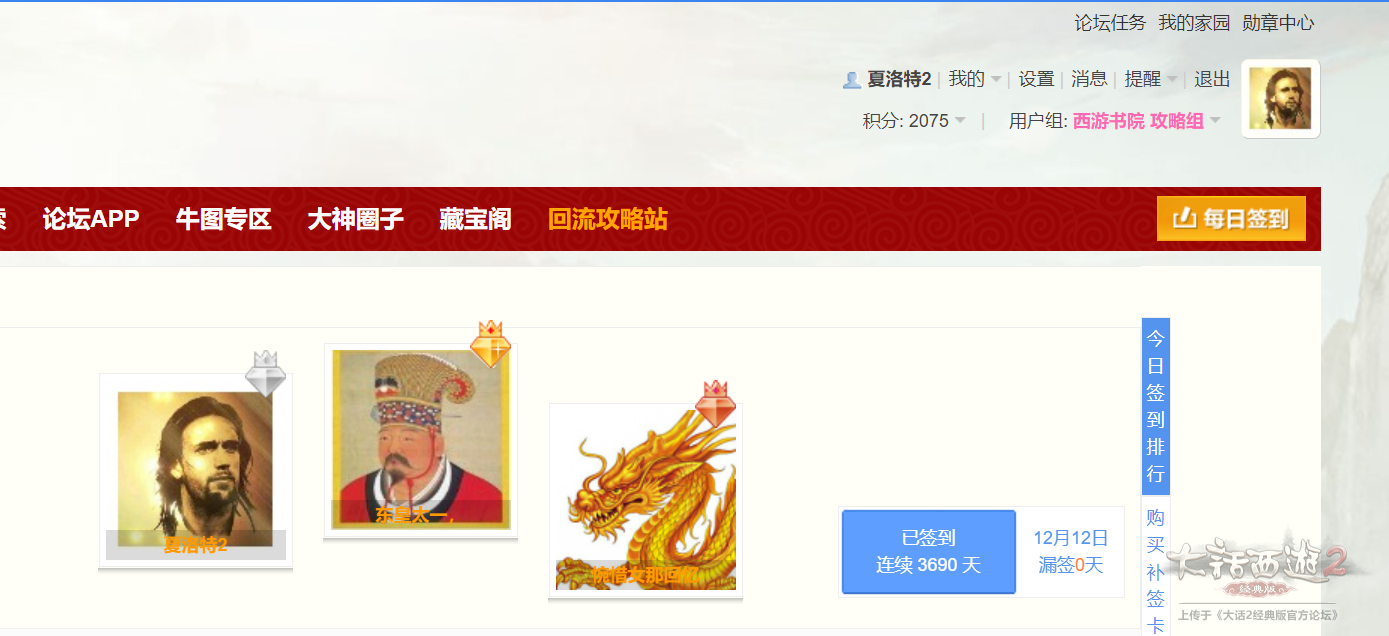Open the 东皇太一 emperor portrait
Viewport: 1389px width, 636px height.
(x=421, y=441)
